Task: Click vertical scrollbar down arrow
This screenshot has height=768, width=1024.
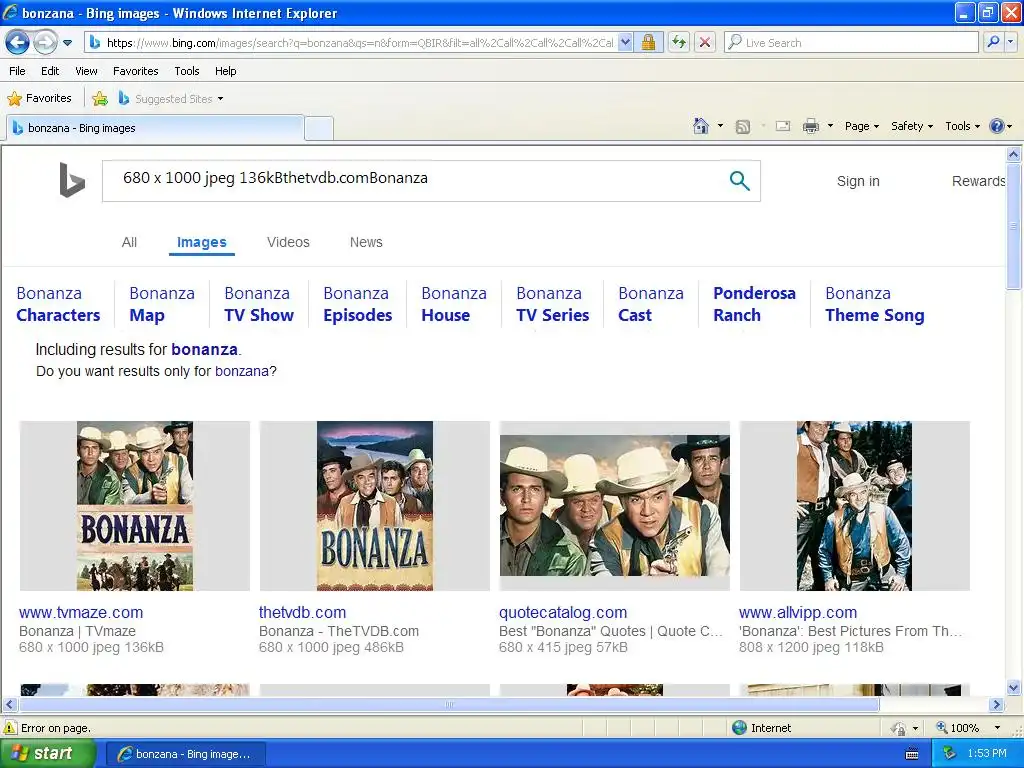Action: click(1014, 687)
